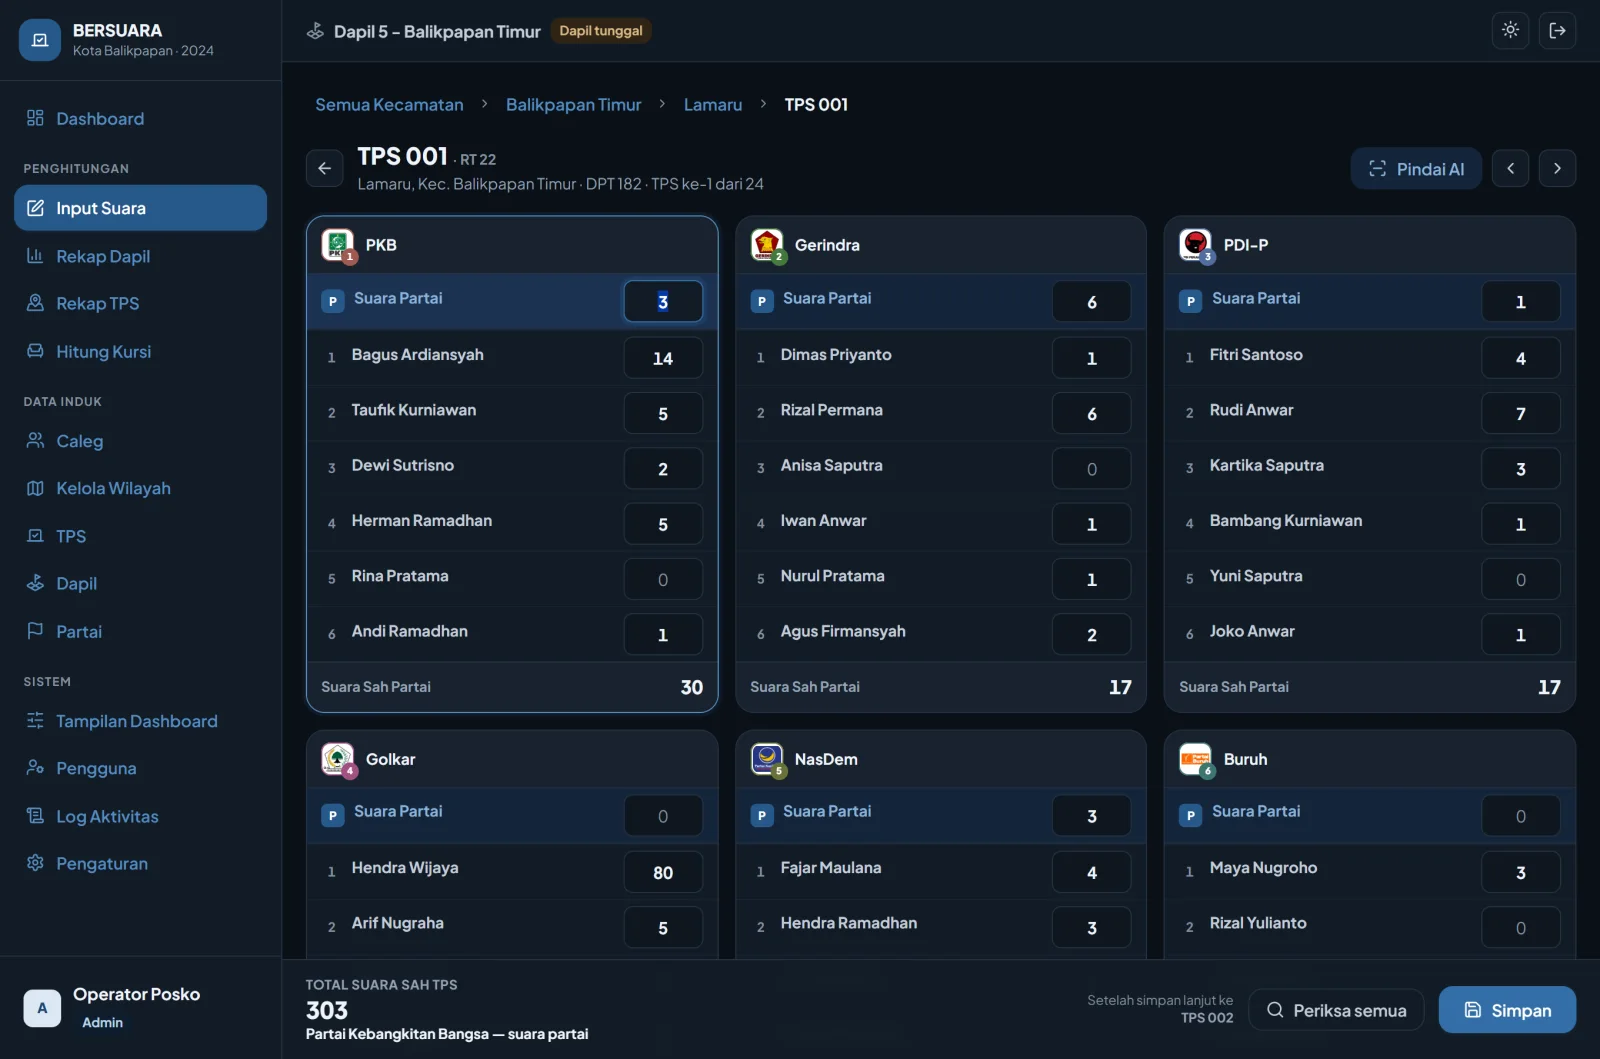1600x1059 pixels.
Task: Toggle the light/dark theme sun icon
Action: [1510, 30]
